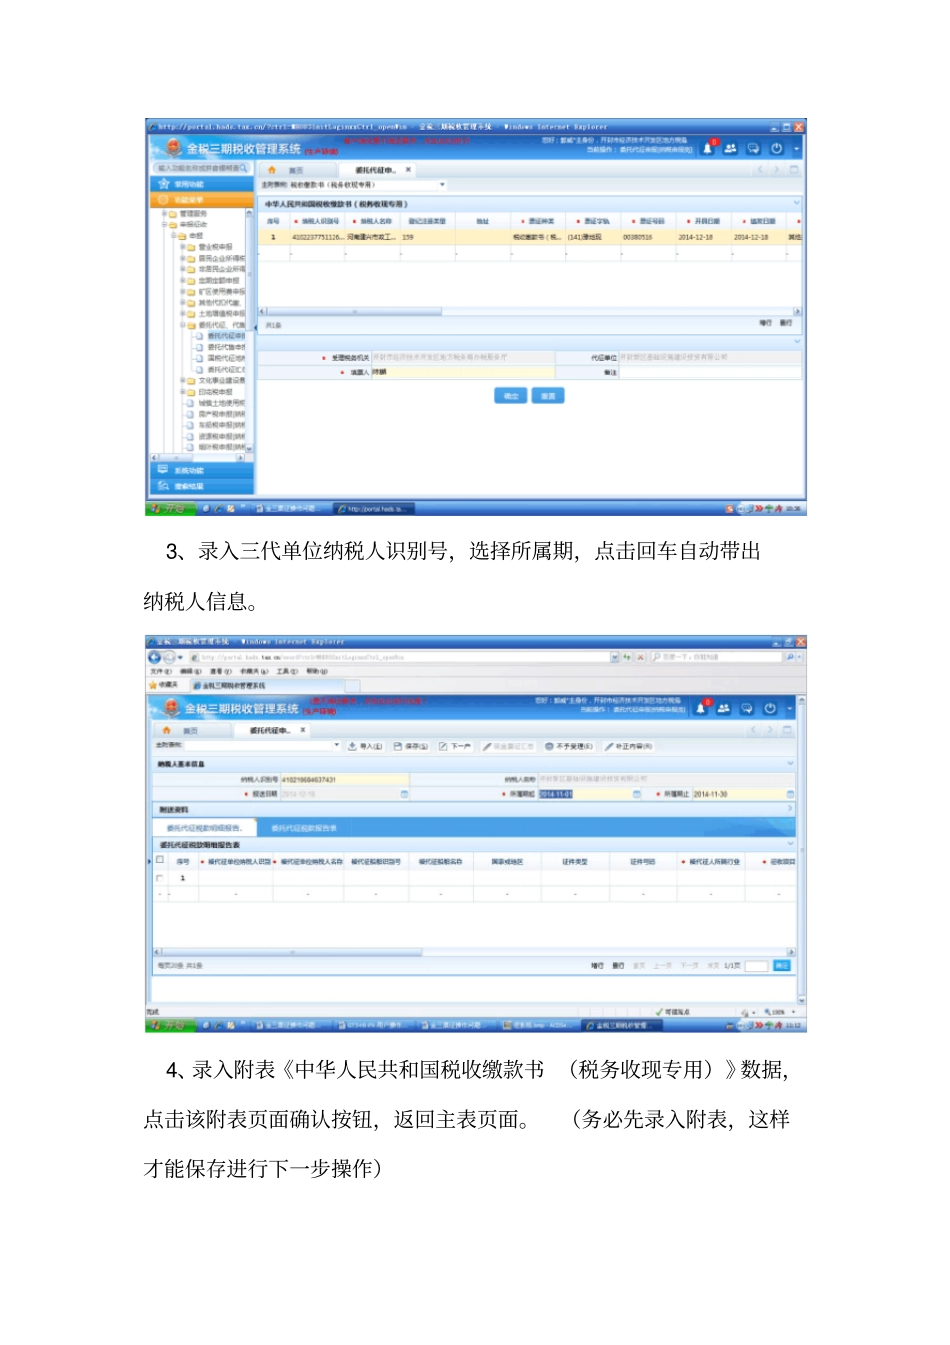Open the IE 查看(V) menu
Image resolution: width=950 pixels, height=1345 pixels.
[x=220, y=671]
